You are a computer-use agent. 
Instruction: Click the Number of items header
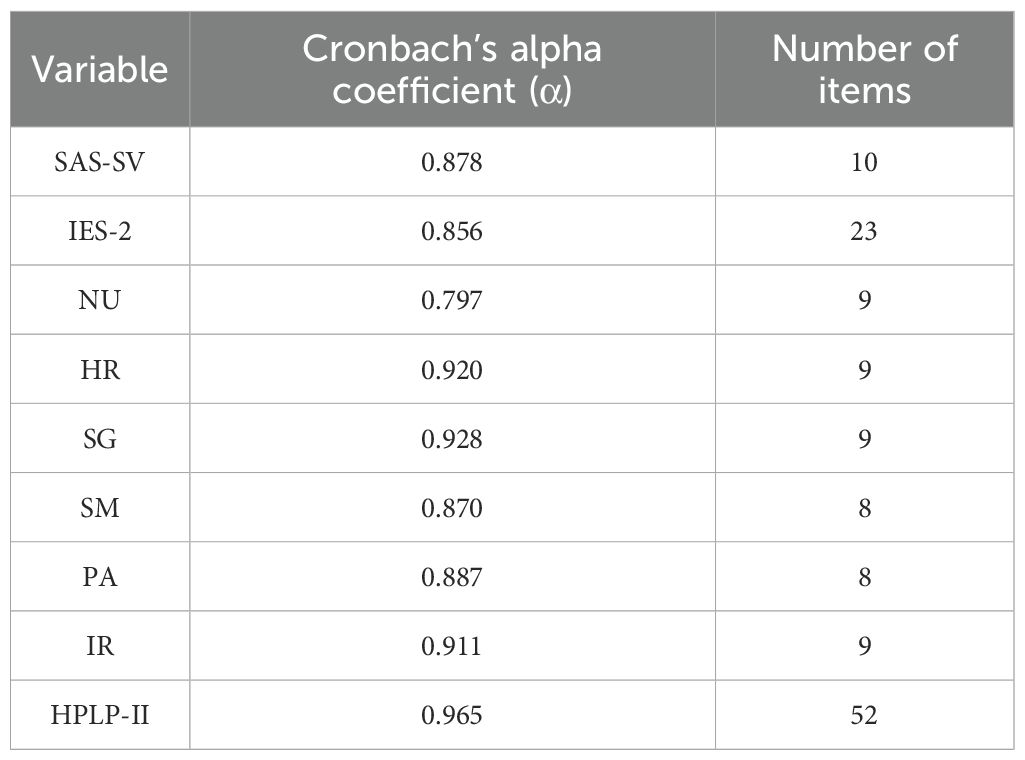pyautogui.click(x=864, y=69)
